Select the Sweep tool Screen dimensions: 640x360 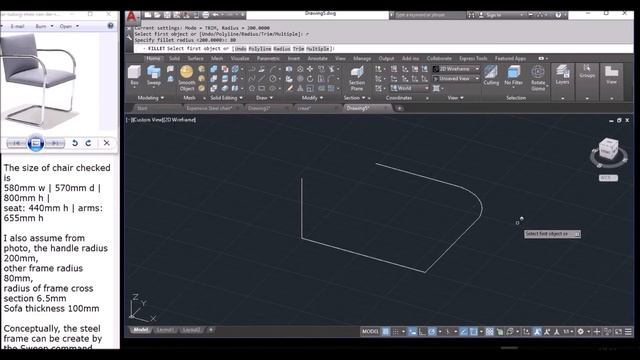(x=154, y=75)
